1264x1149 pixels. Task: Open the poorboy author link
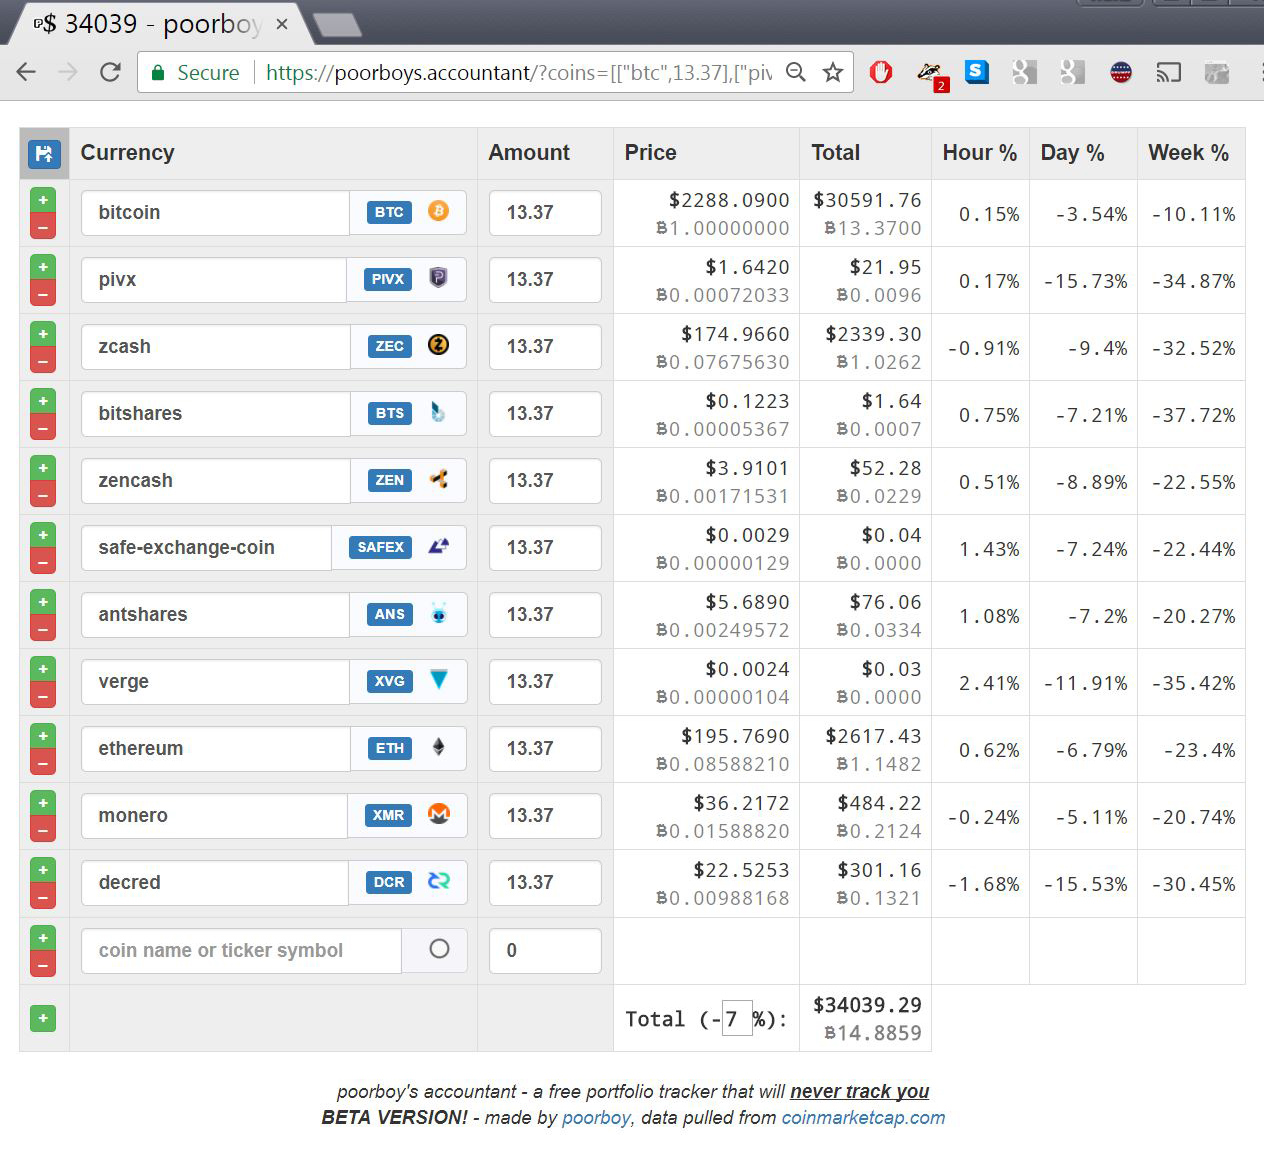click(x=596, y=1117)
